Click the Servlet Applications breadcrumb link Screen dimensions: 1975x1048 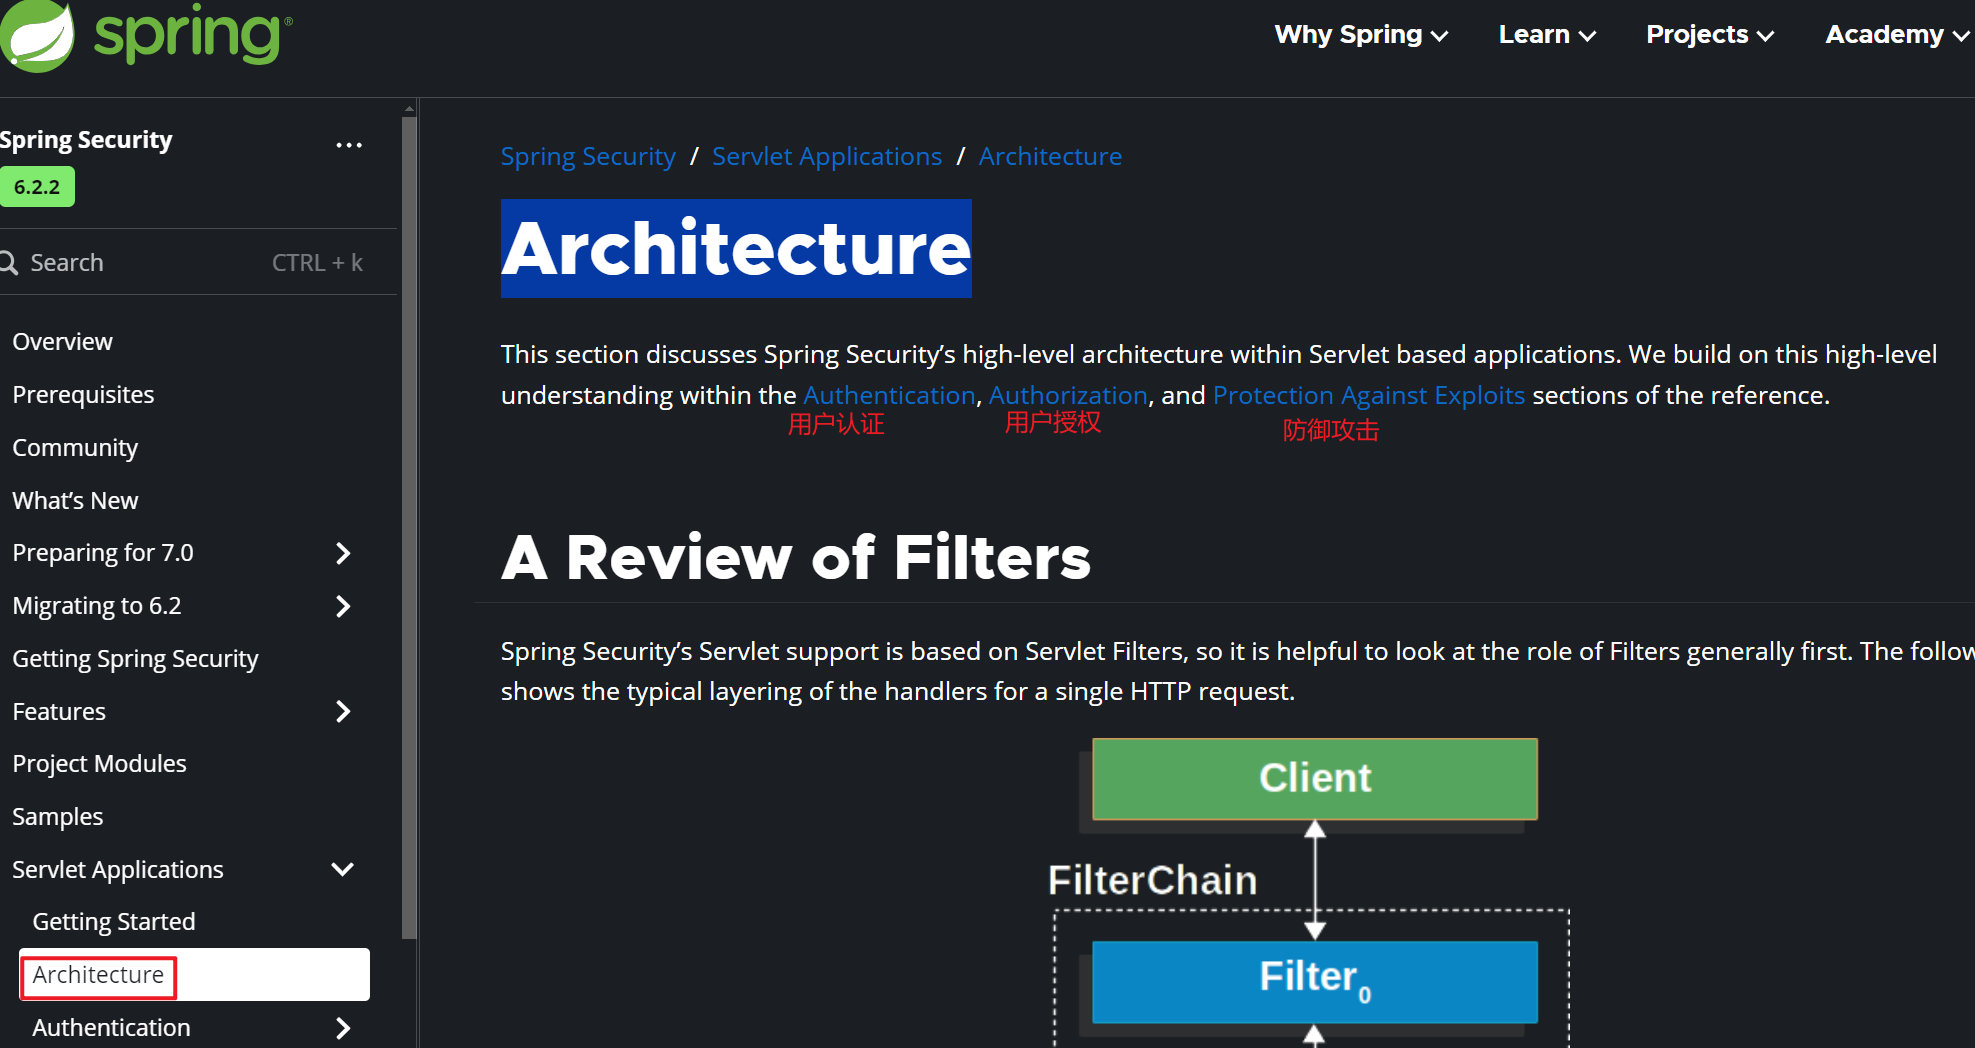click(827, 157)
